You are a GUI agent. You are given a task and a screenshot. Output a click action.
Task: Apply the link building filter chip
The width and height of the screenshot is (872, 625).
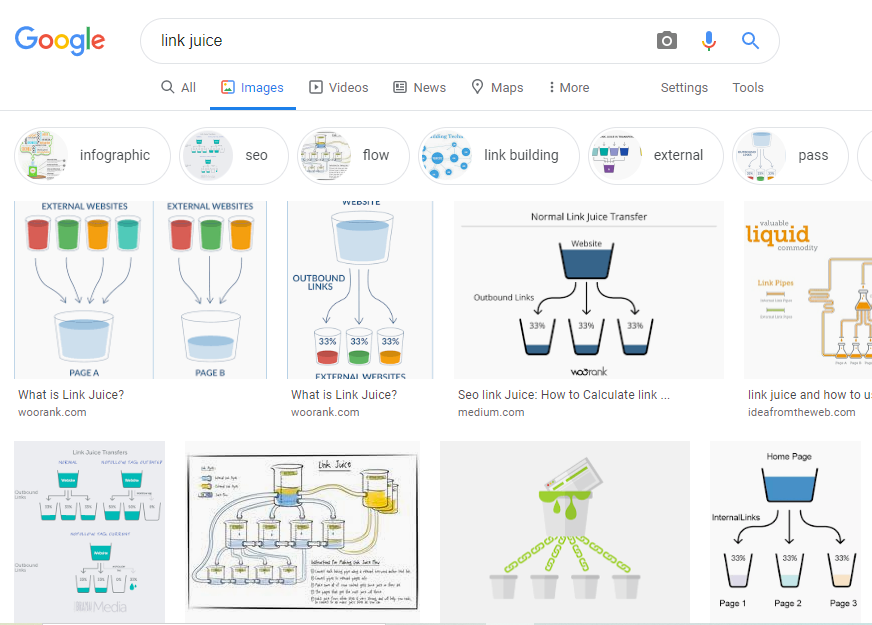pyautogui.click(x=499, y=156)
